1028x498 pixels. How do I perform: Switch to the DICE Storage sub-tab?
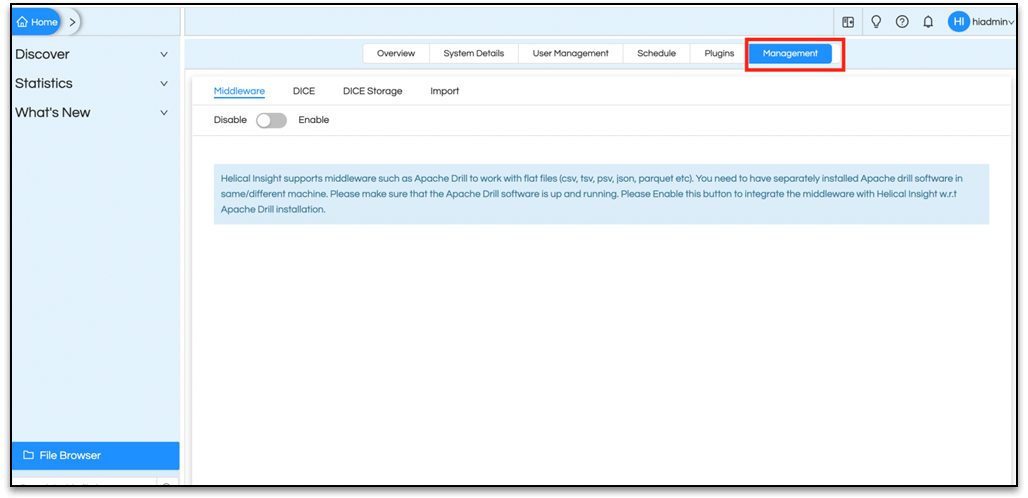pos(372,91)
